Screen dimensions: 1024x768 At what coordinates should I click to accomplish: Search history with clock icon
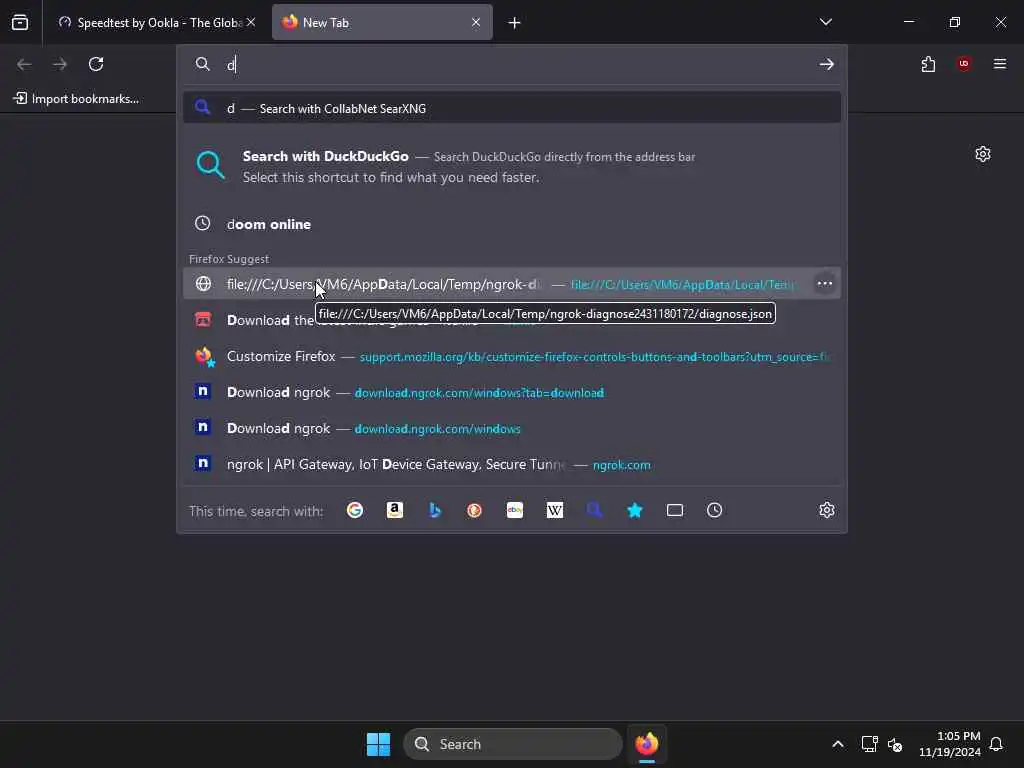[714, 510]
